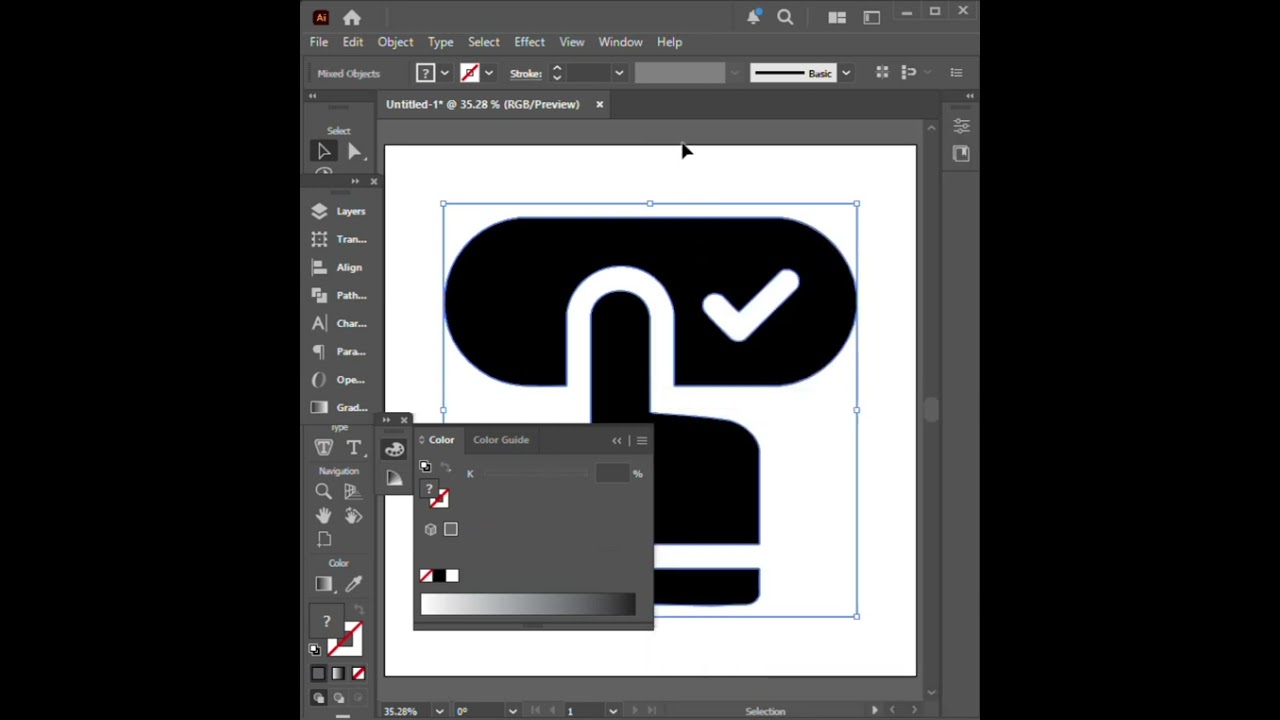
Task: Open the Gradient panel
Action: tap(339, 407)
